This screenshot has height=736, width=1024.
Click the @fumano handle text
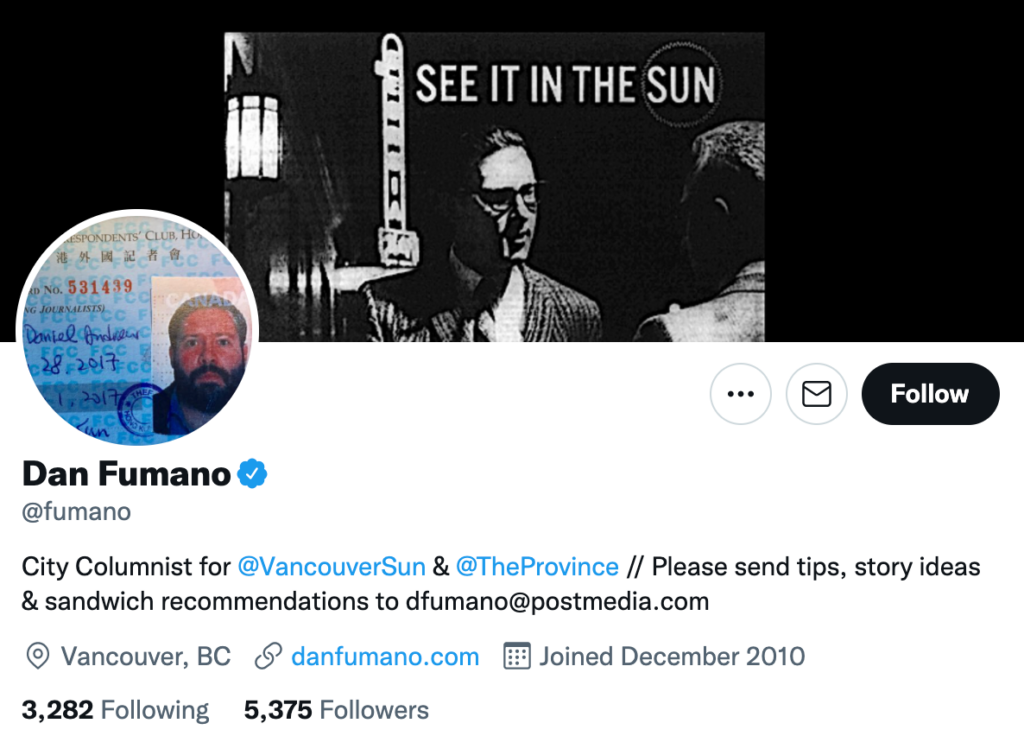(x=76, y=512)
